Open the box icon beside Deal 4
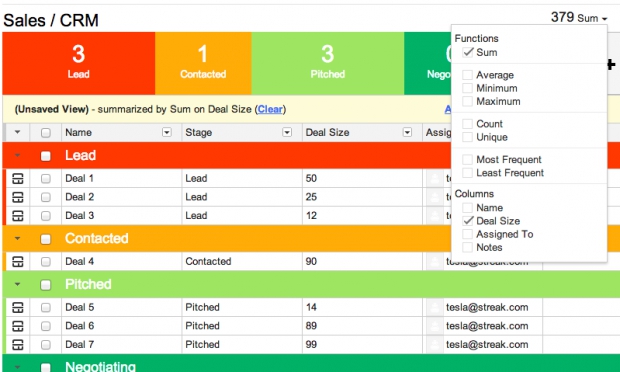 (18, 262)
